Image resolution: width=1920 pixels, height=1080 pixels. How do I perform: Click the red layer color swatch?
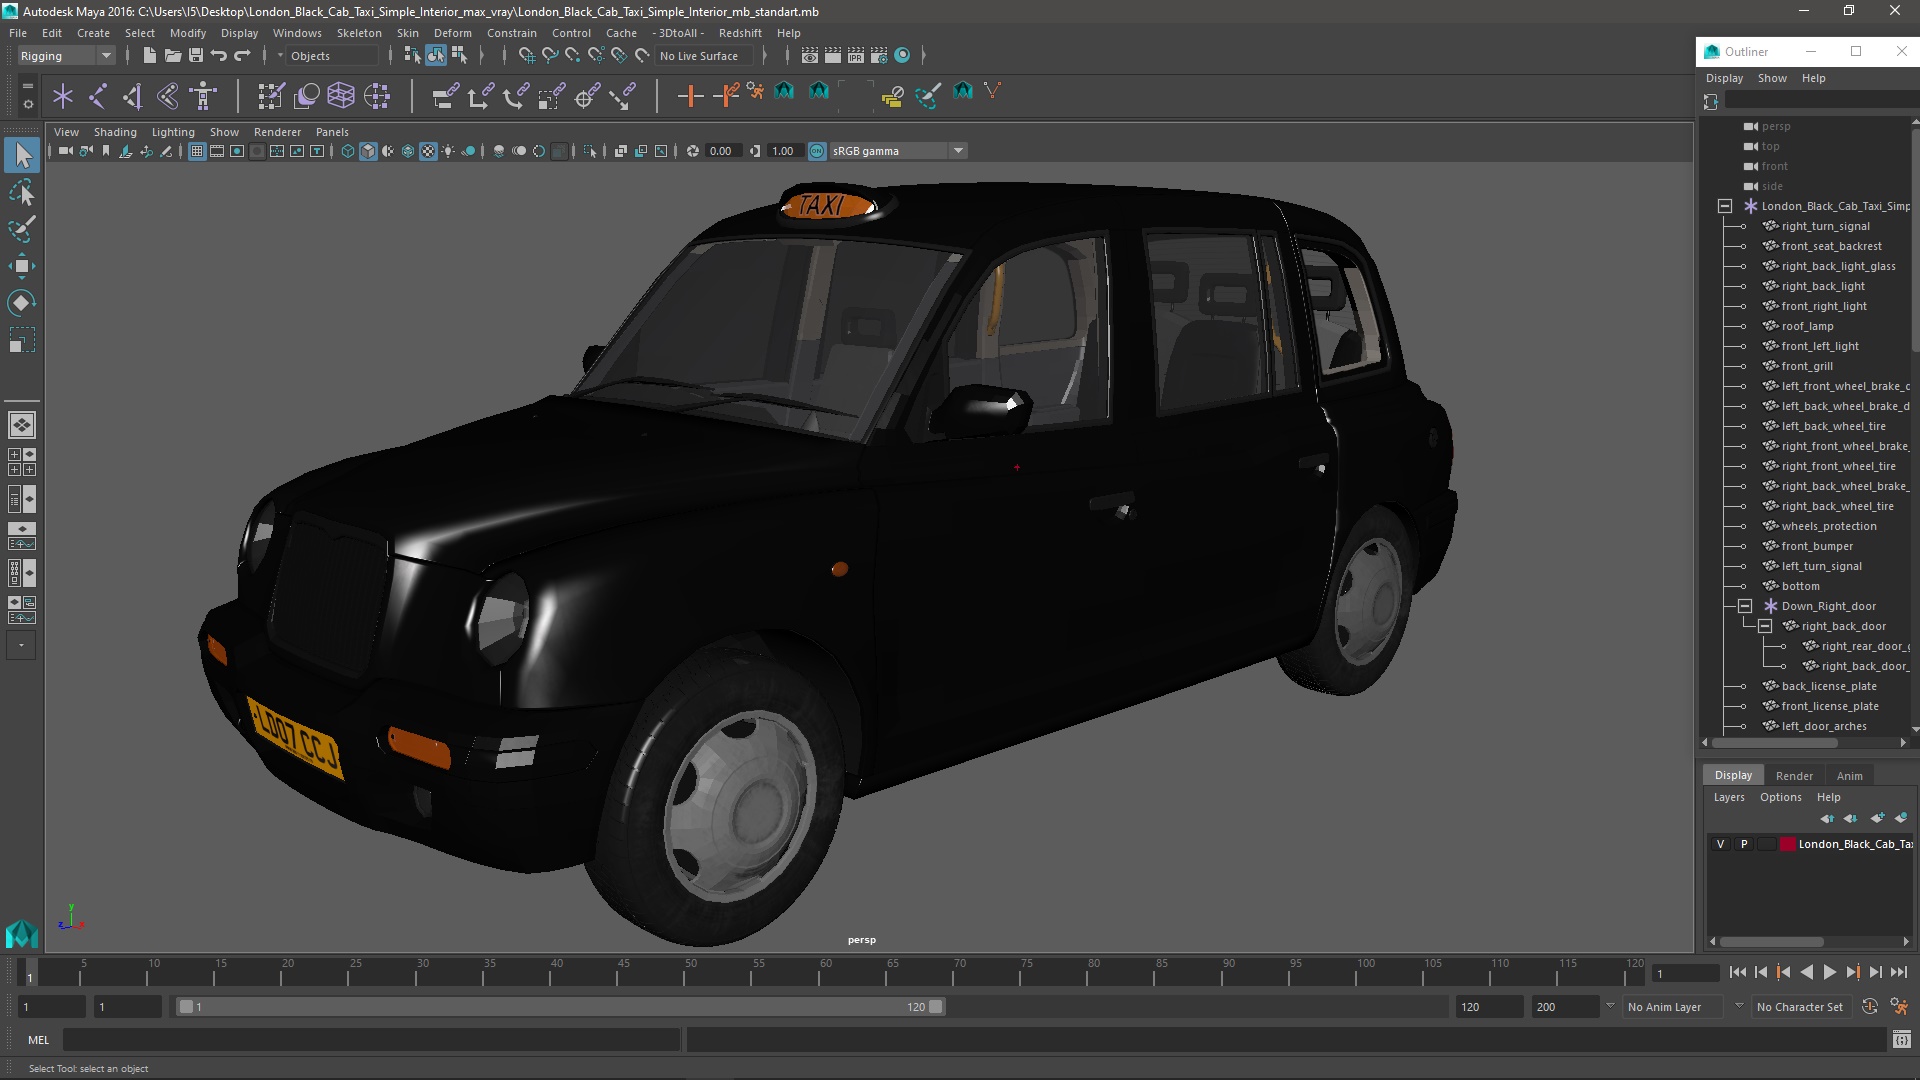1788,844
